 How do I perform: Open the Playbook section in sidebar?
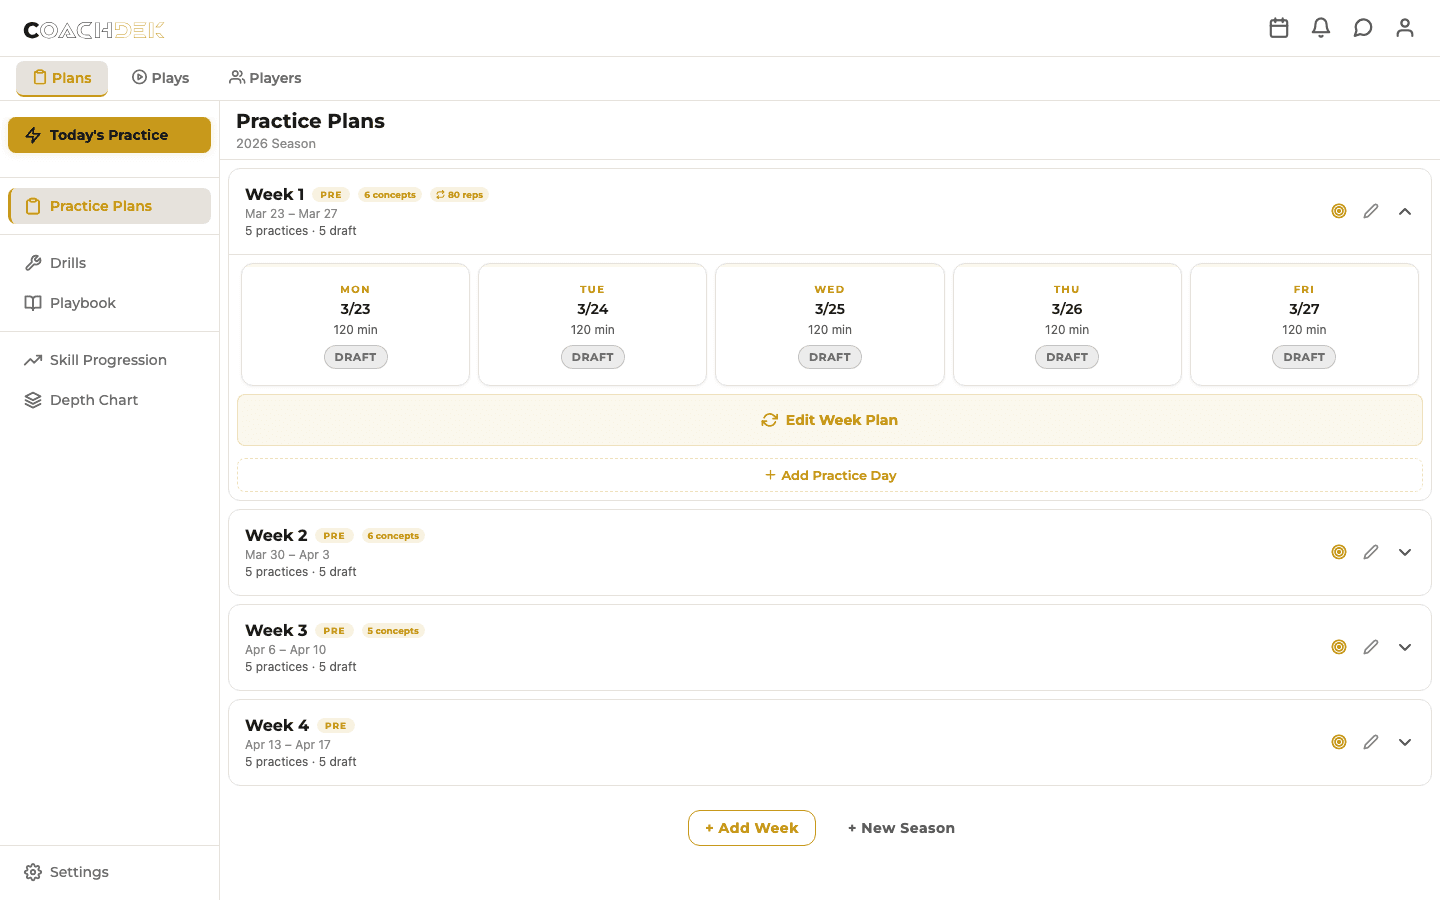[x=31, y=302]
